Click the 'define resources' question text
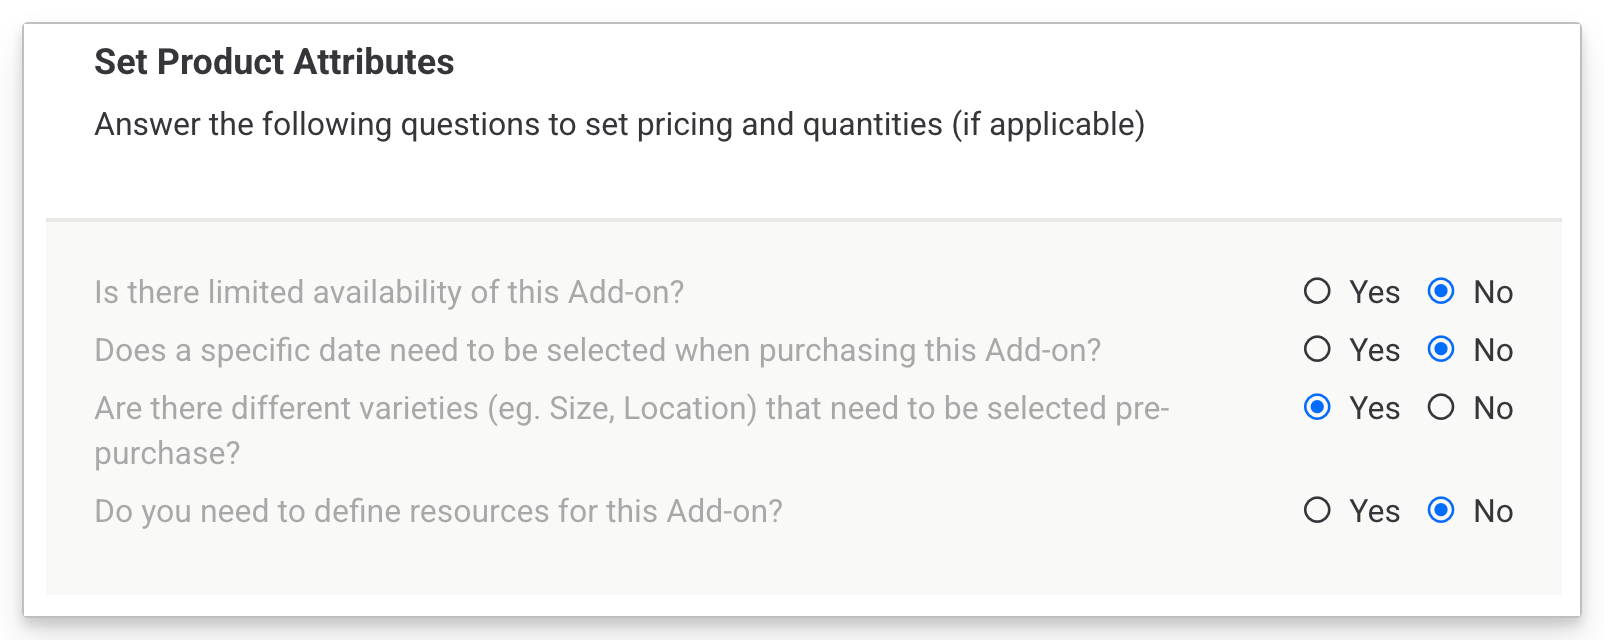 [x=438, y=511]
